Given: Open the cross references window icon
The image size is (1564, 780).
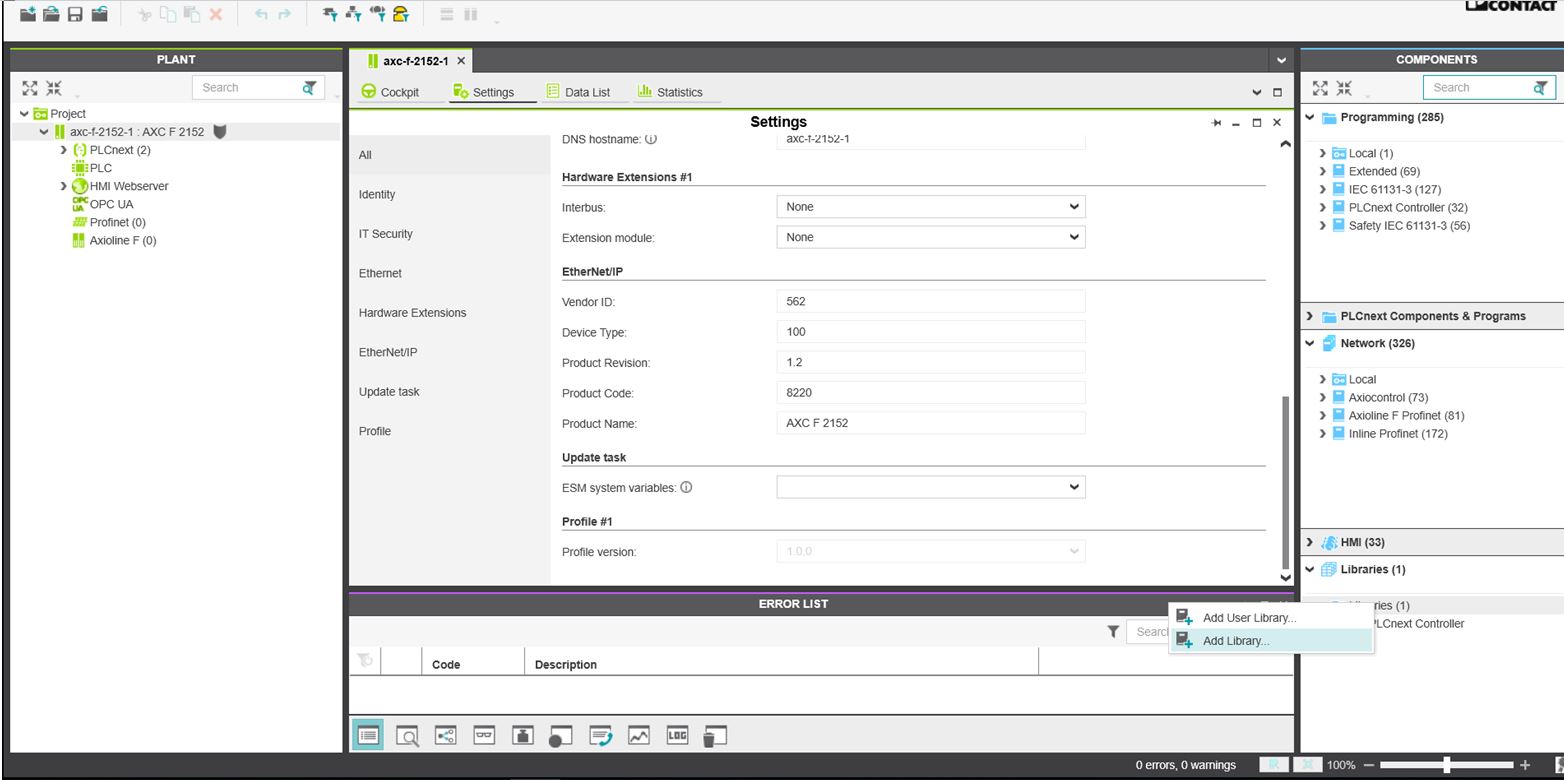Looking at the screenshot, I should click(x=445, y=736).
